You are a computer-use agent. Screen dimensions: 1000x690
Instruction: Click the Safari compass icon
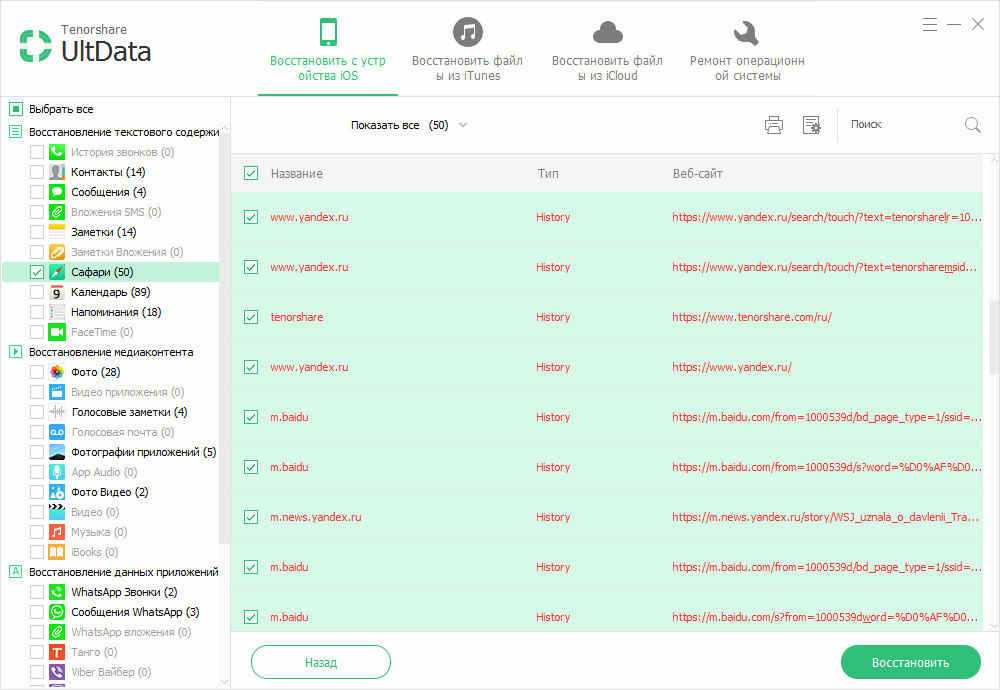click(57, 272)
